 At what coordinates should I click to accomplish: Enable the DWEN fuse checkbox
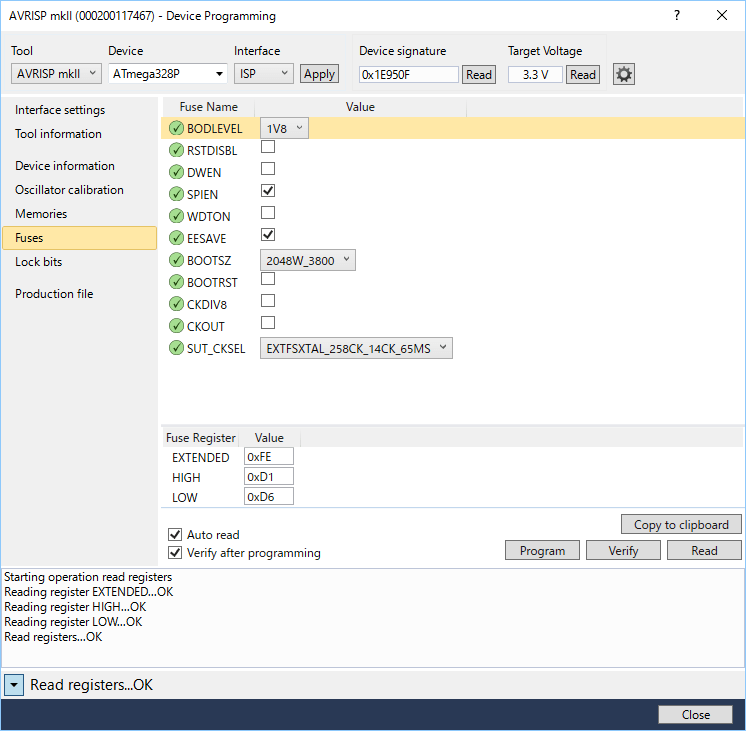point(268,168)
